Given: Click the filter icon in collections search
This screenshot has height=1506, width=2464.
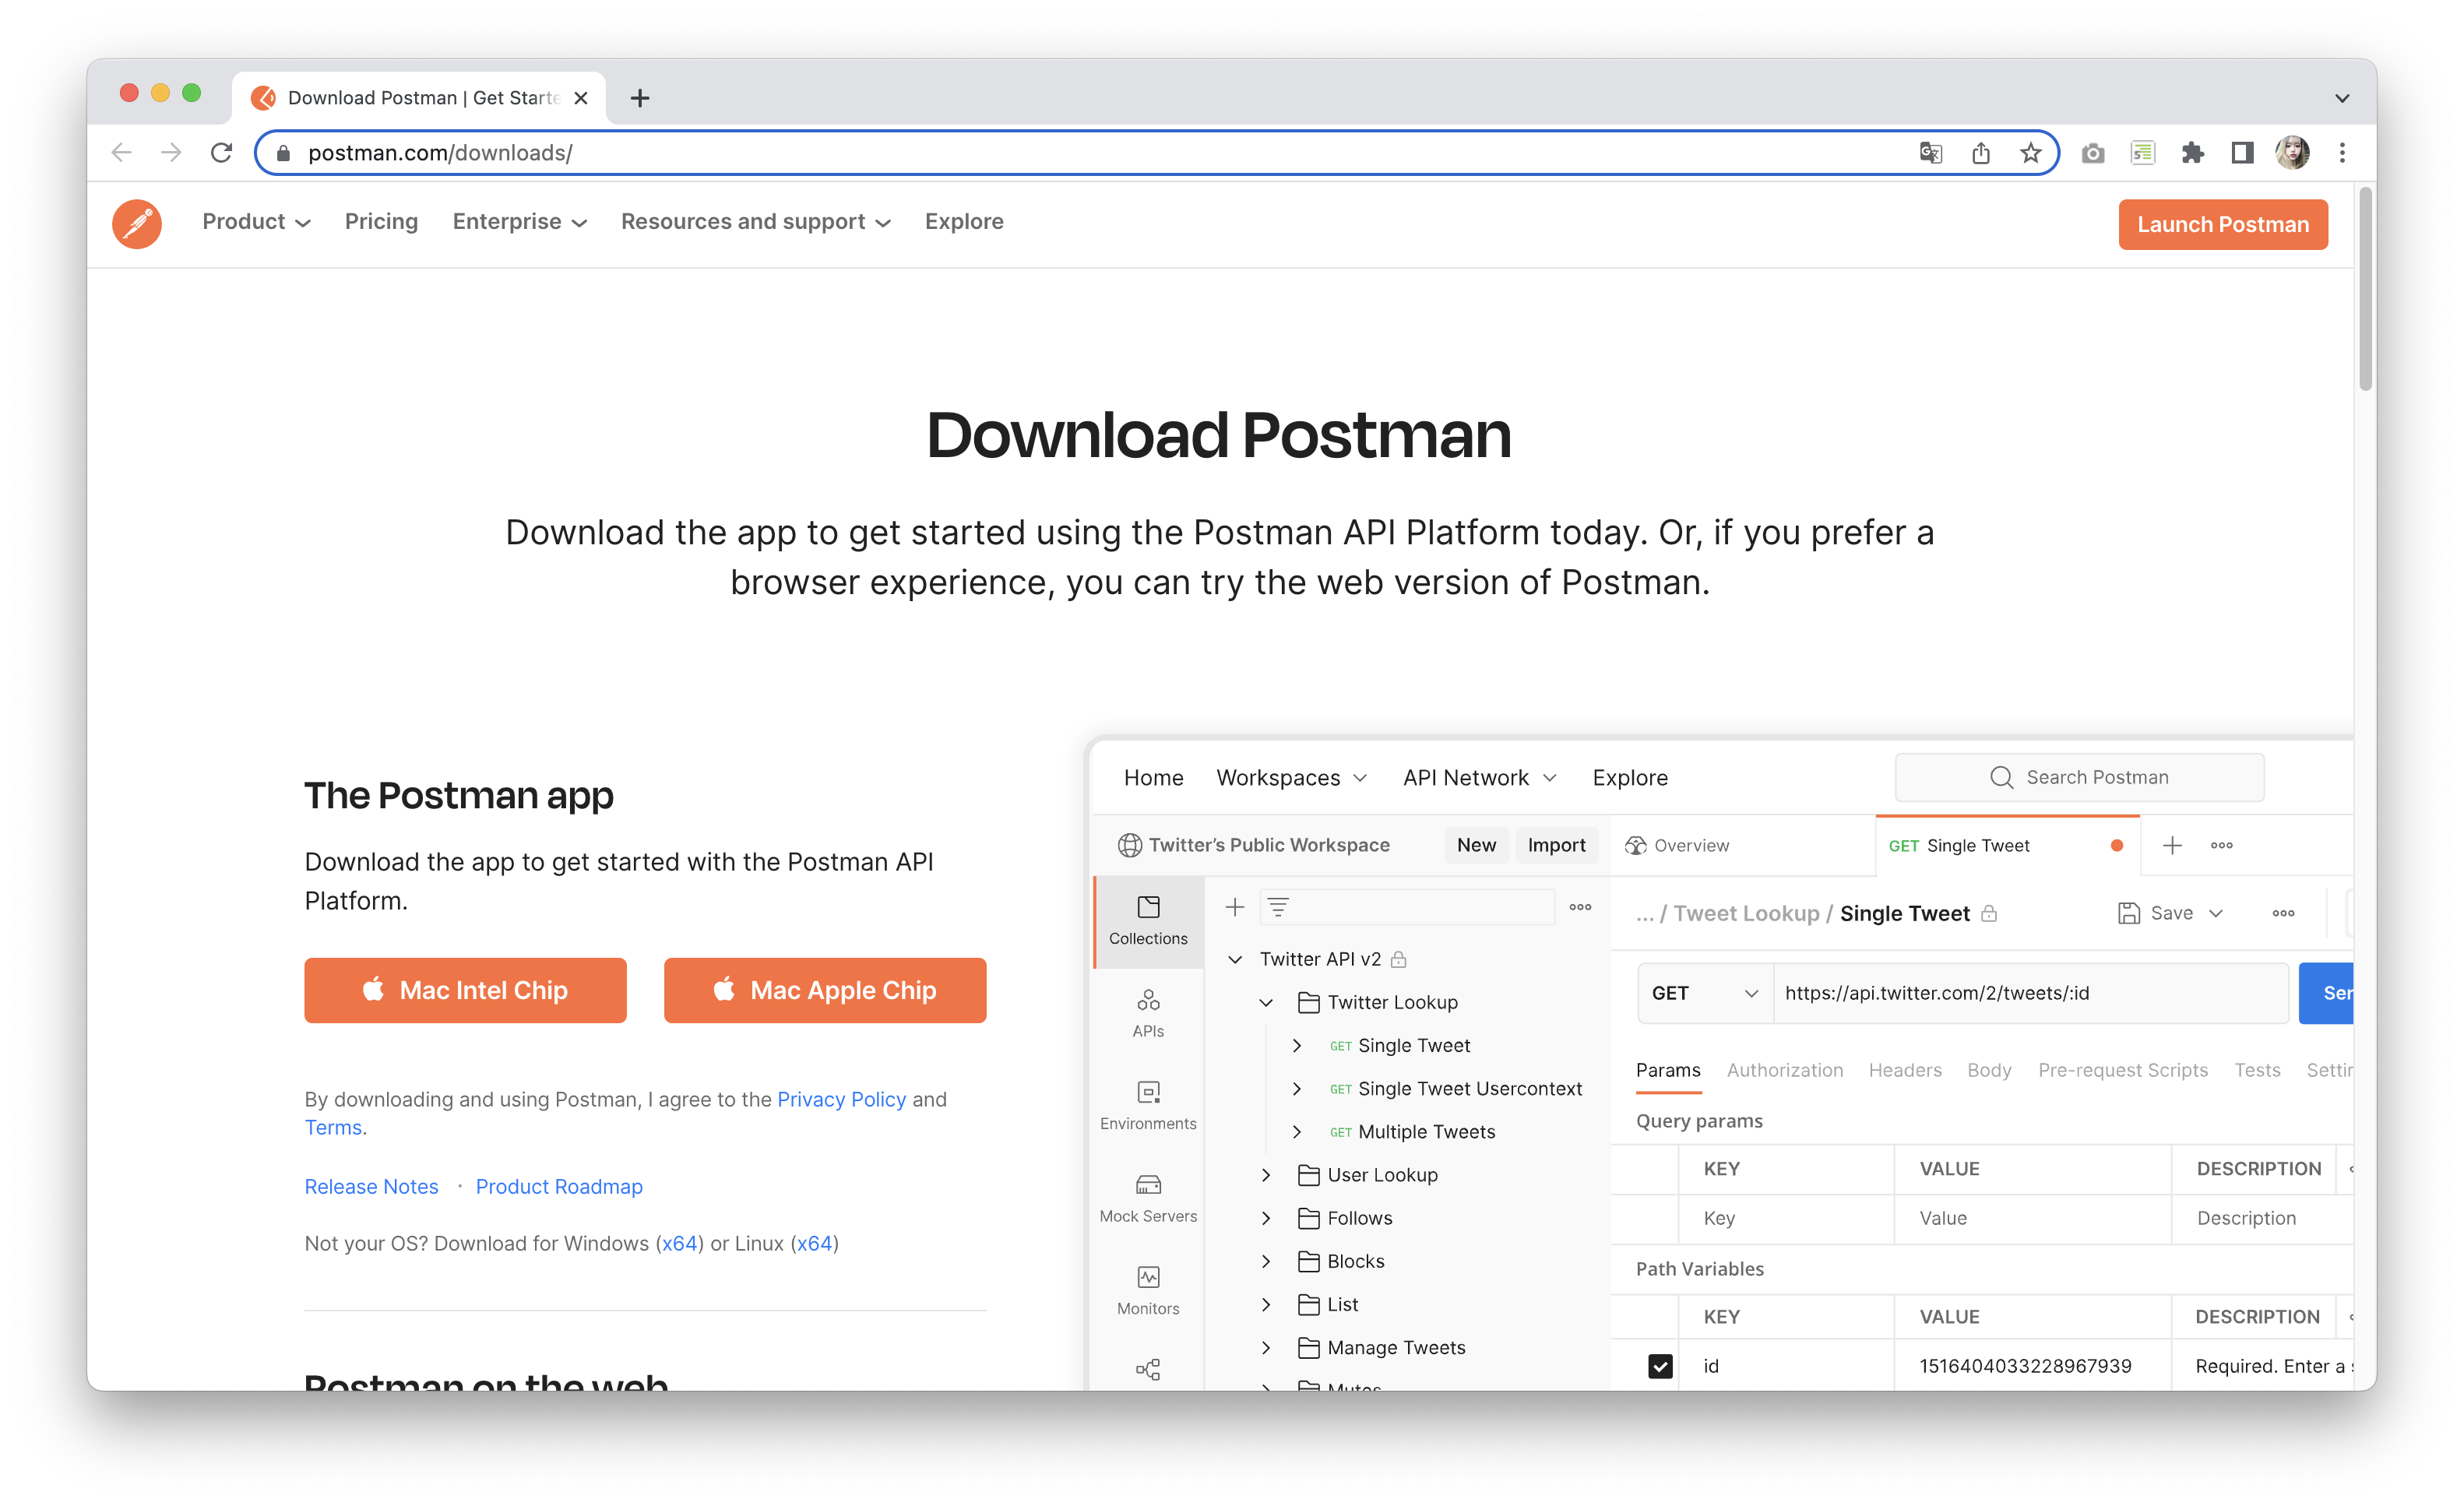Looking at the screenshot, I should [x=1278, y=907].
